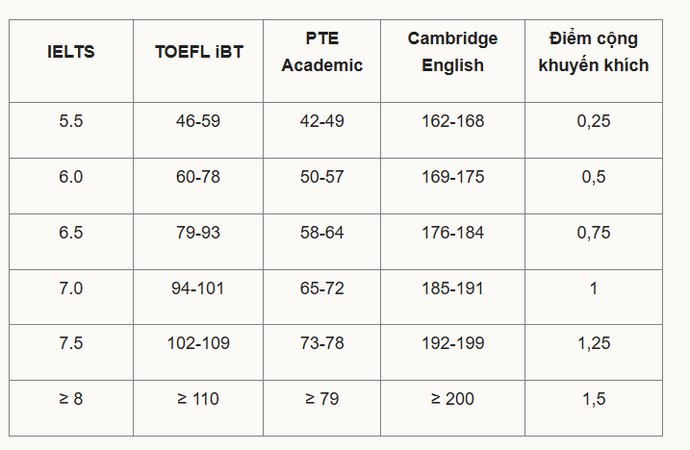Select the TOEFL score 94-101 cell
The image size is (690, 450).
pyautogui.click(x=198, y=288)
